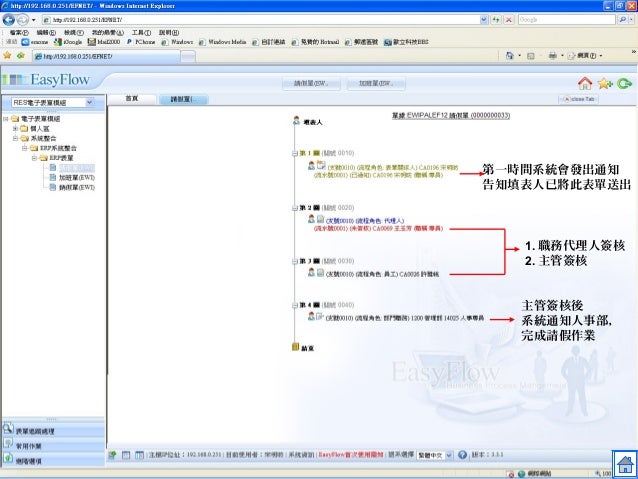
Task: Click the document icon under step 第 1
Action: pos(321,165)
